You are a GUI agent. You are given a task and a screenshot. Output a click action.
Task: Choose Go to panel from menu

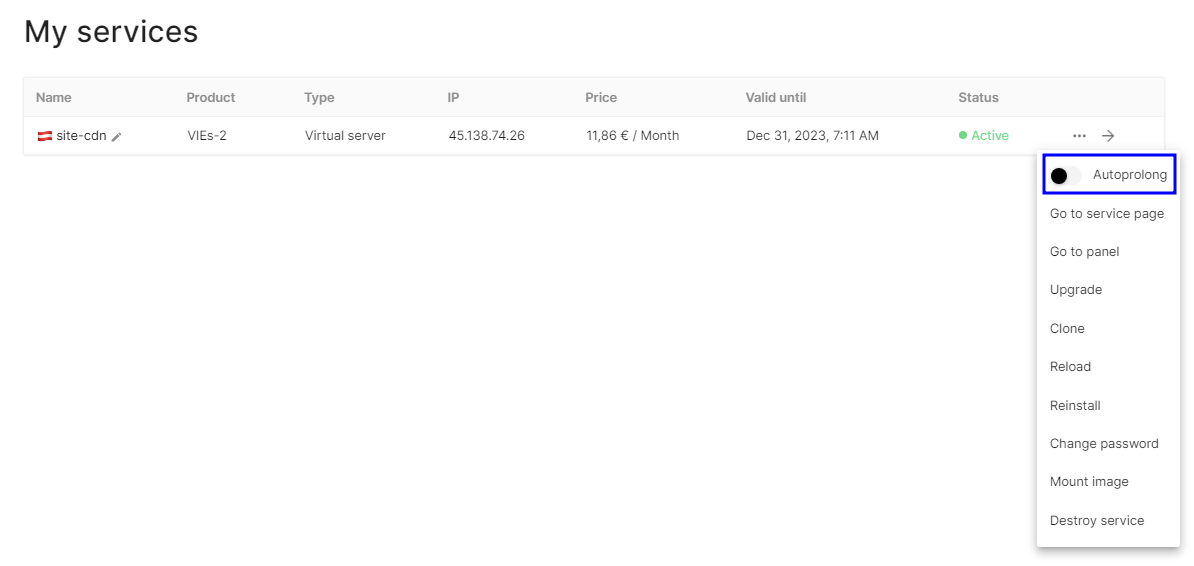(1084, 251)
